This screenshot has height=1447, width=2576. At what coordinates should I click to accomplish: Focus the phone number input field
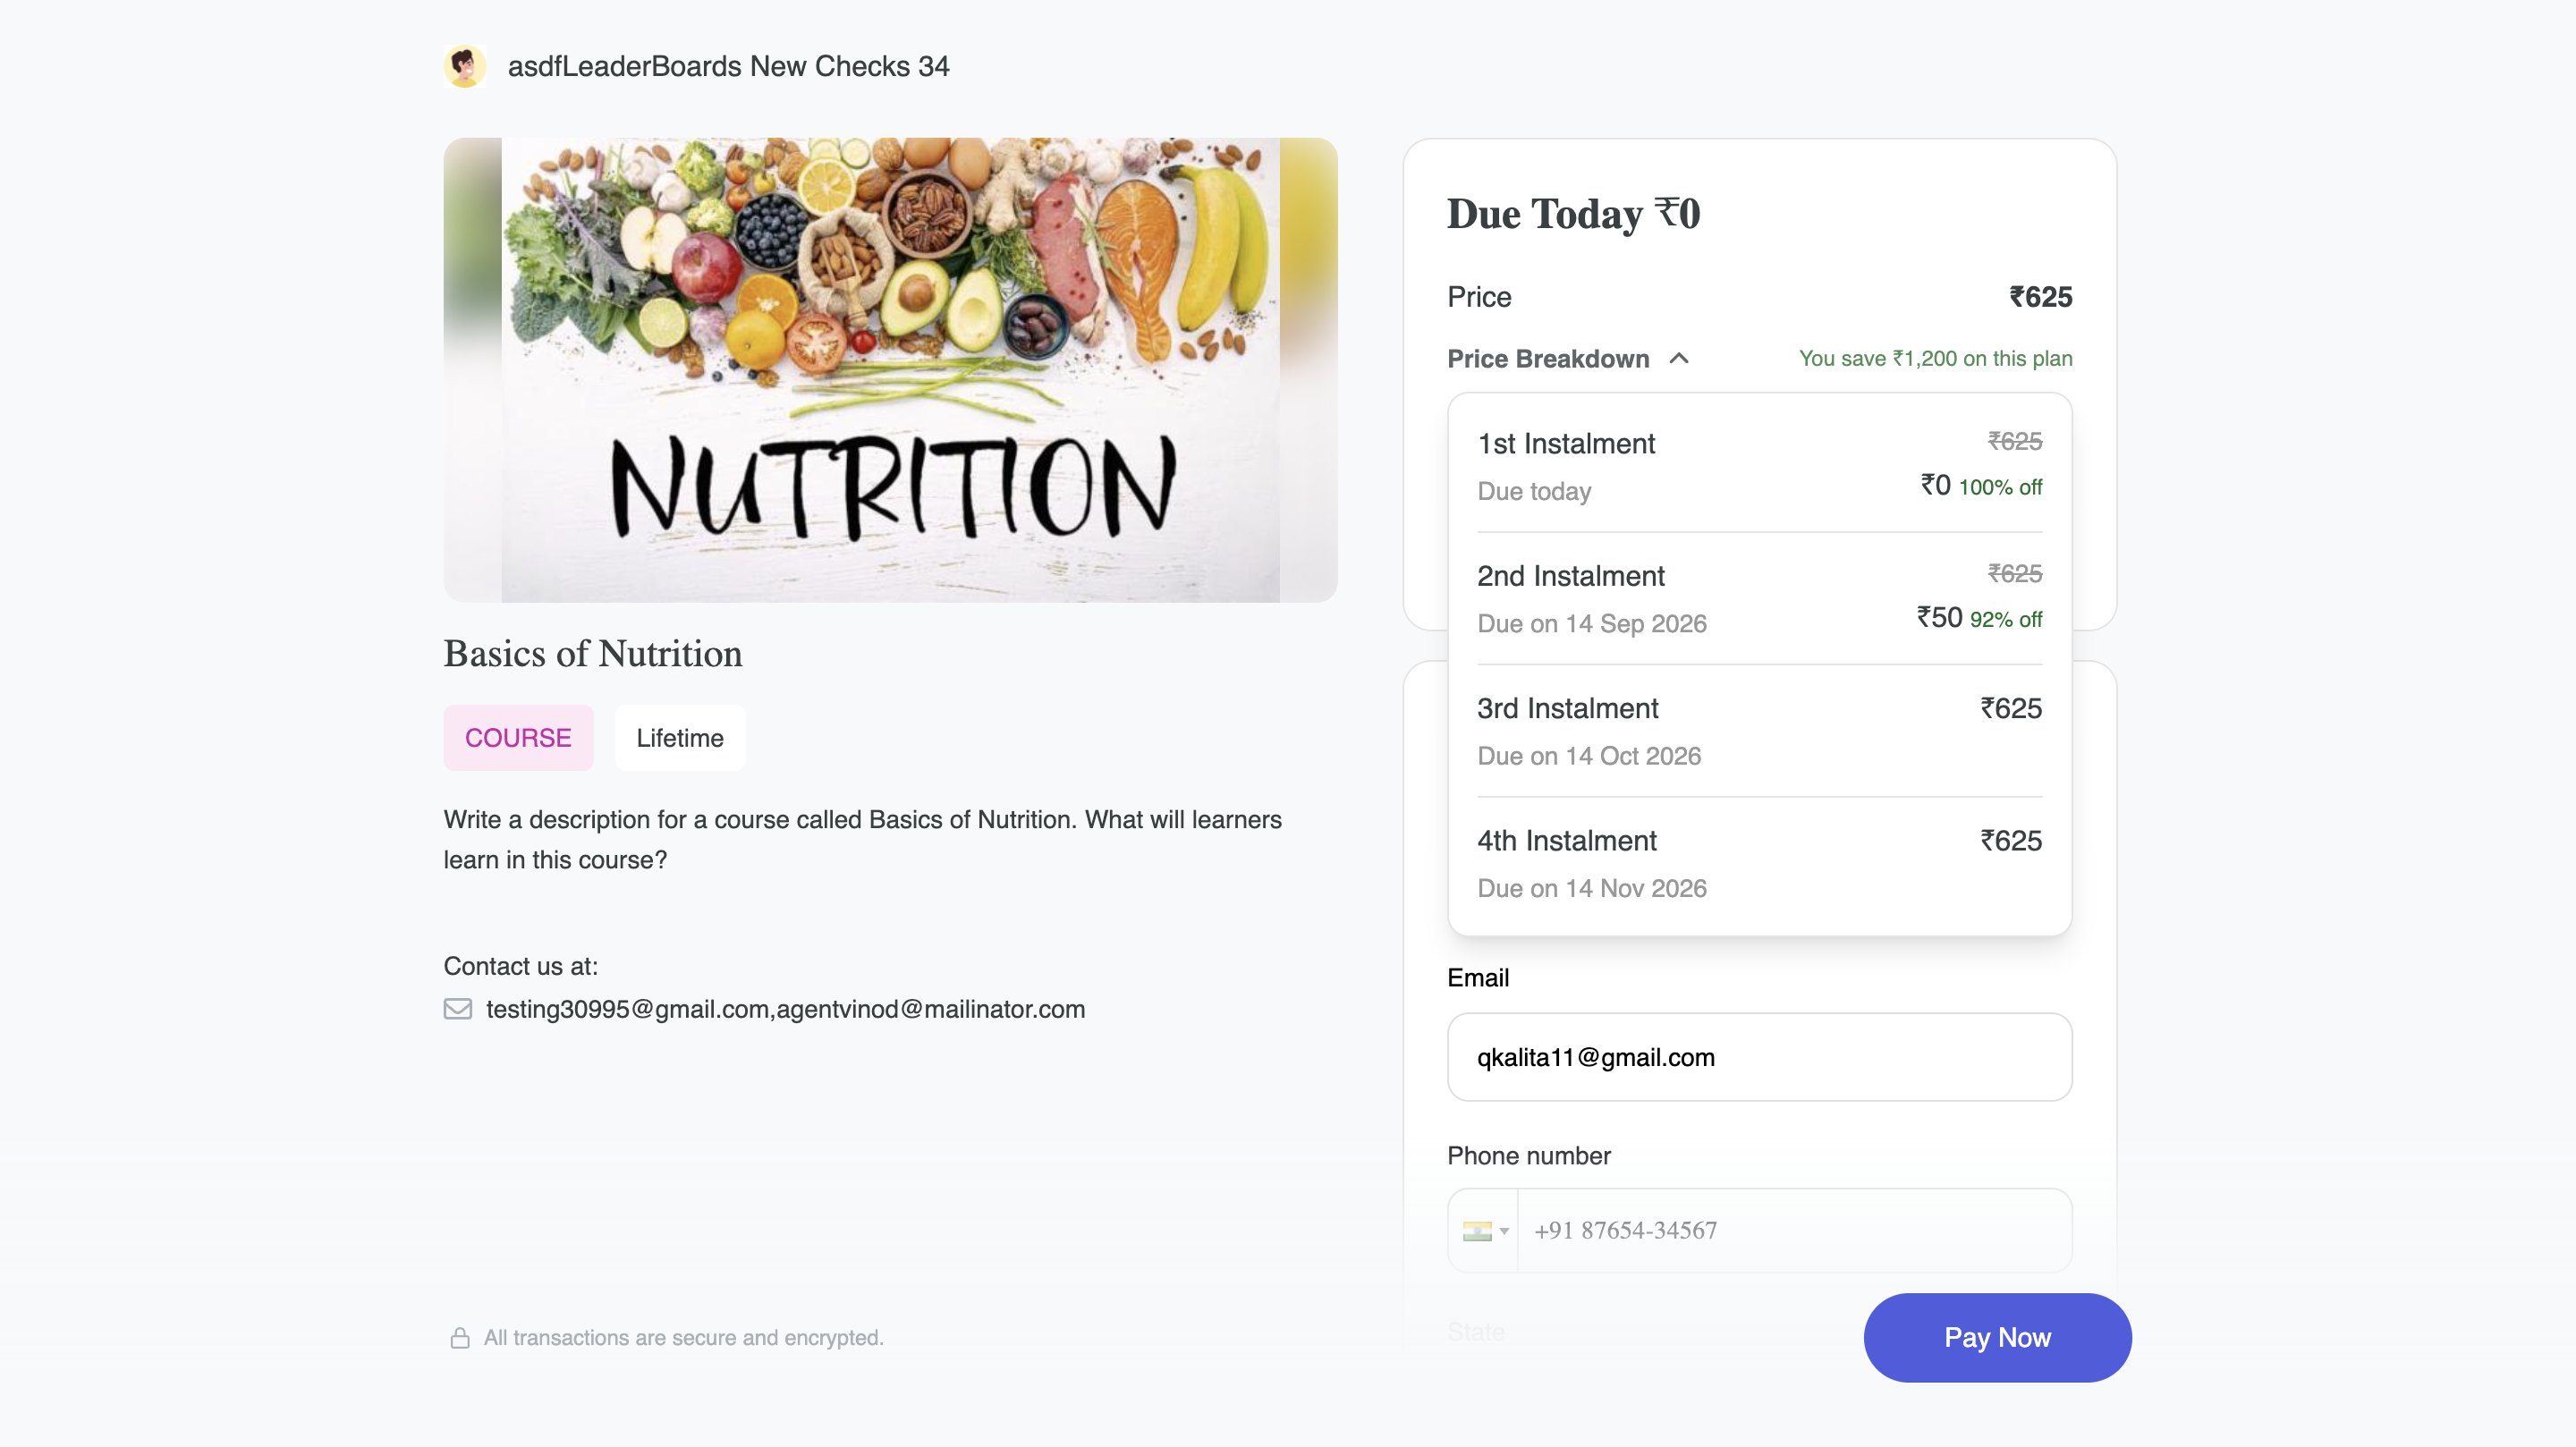pos(1794,1231)
